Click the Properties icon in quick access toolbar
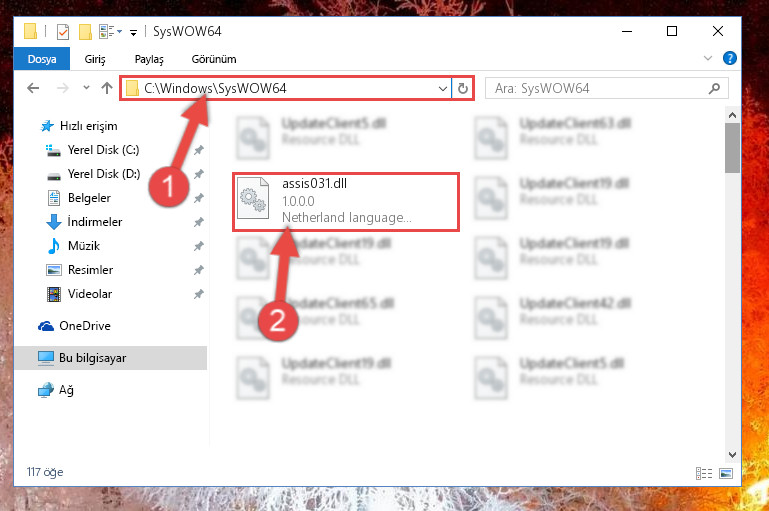The height and width of the screenshot is (511, 769). [63, 32]
